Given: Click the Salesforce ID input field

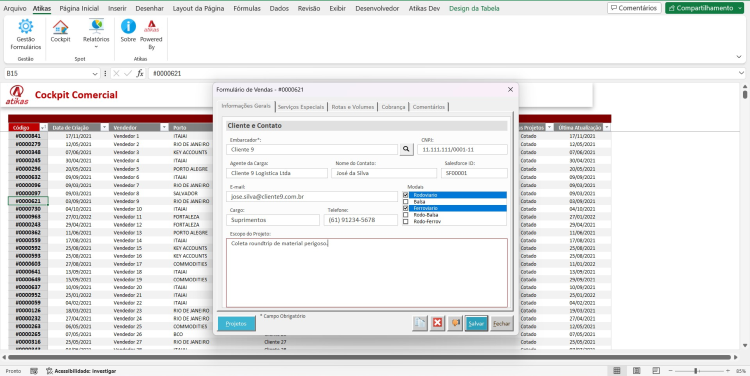Looking at the screenshot, I should [474, 173].
